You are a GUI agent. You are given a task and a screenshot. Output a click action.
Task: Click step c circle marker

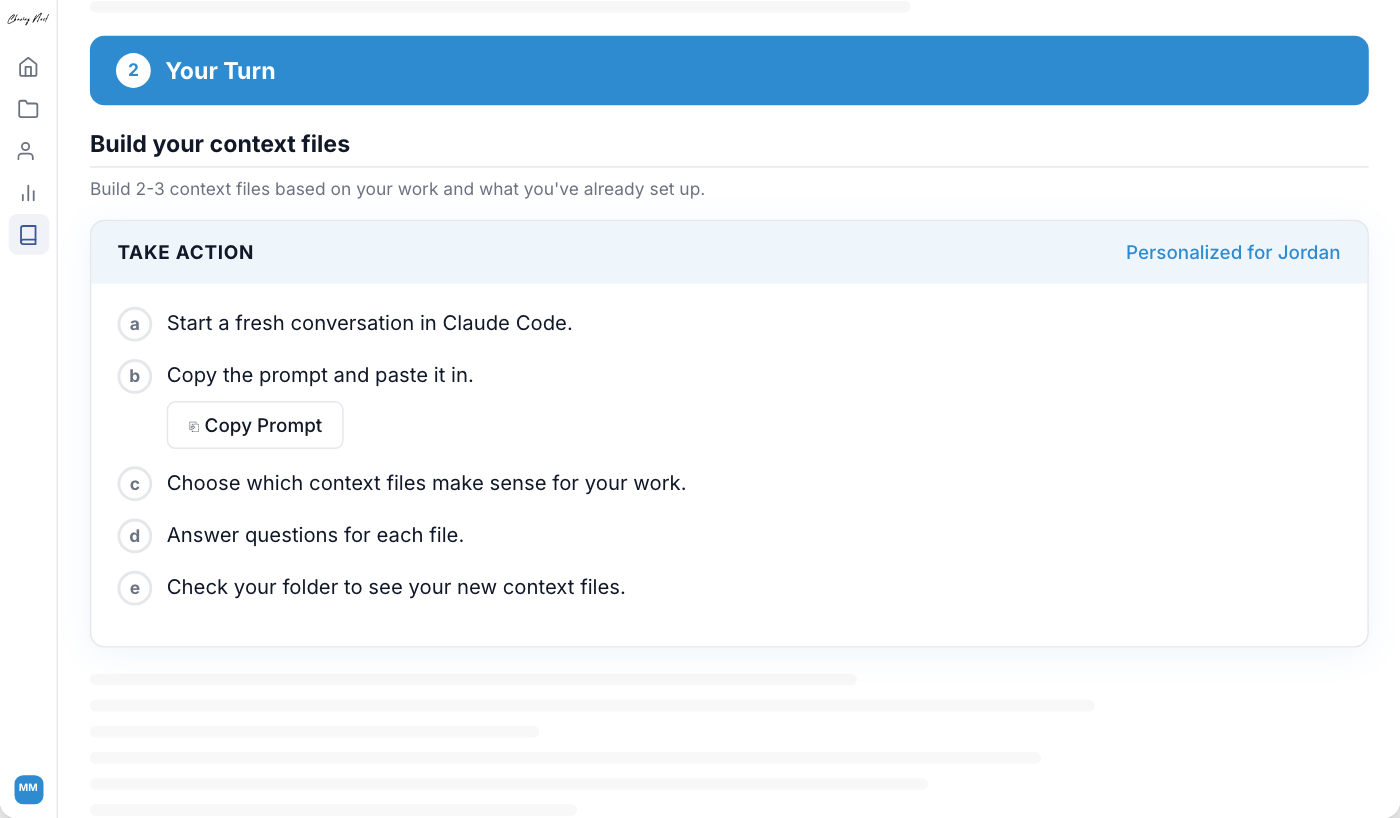coord(135,484)
